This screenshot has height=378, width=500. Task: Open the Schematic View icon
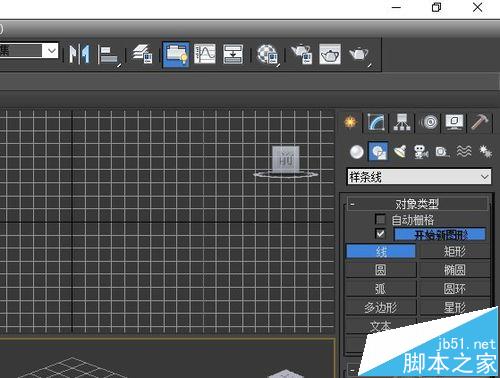[x=233, y=54]
